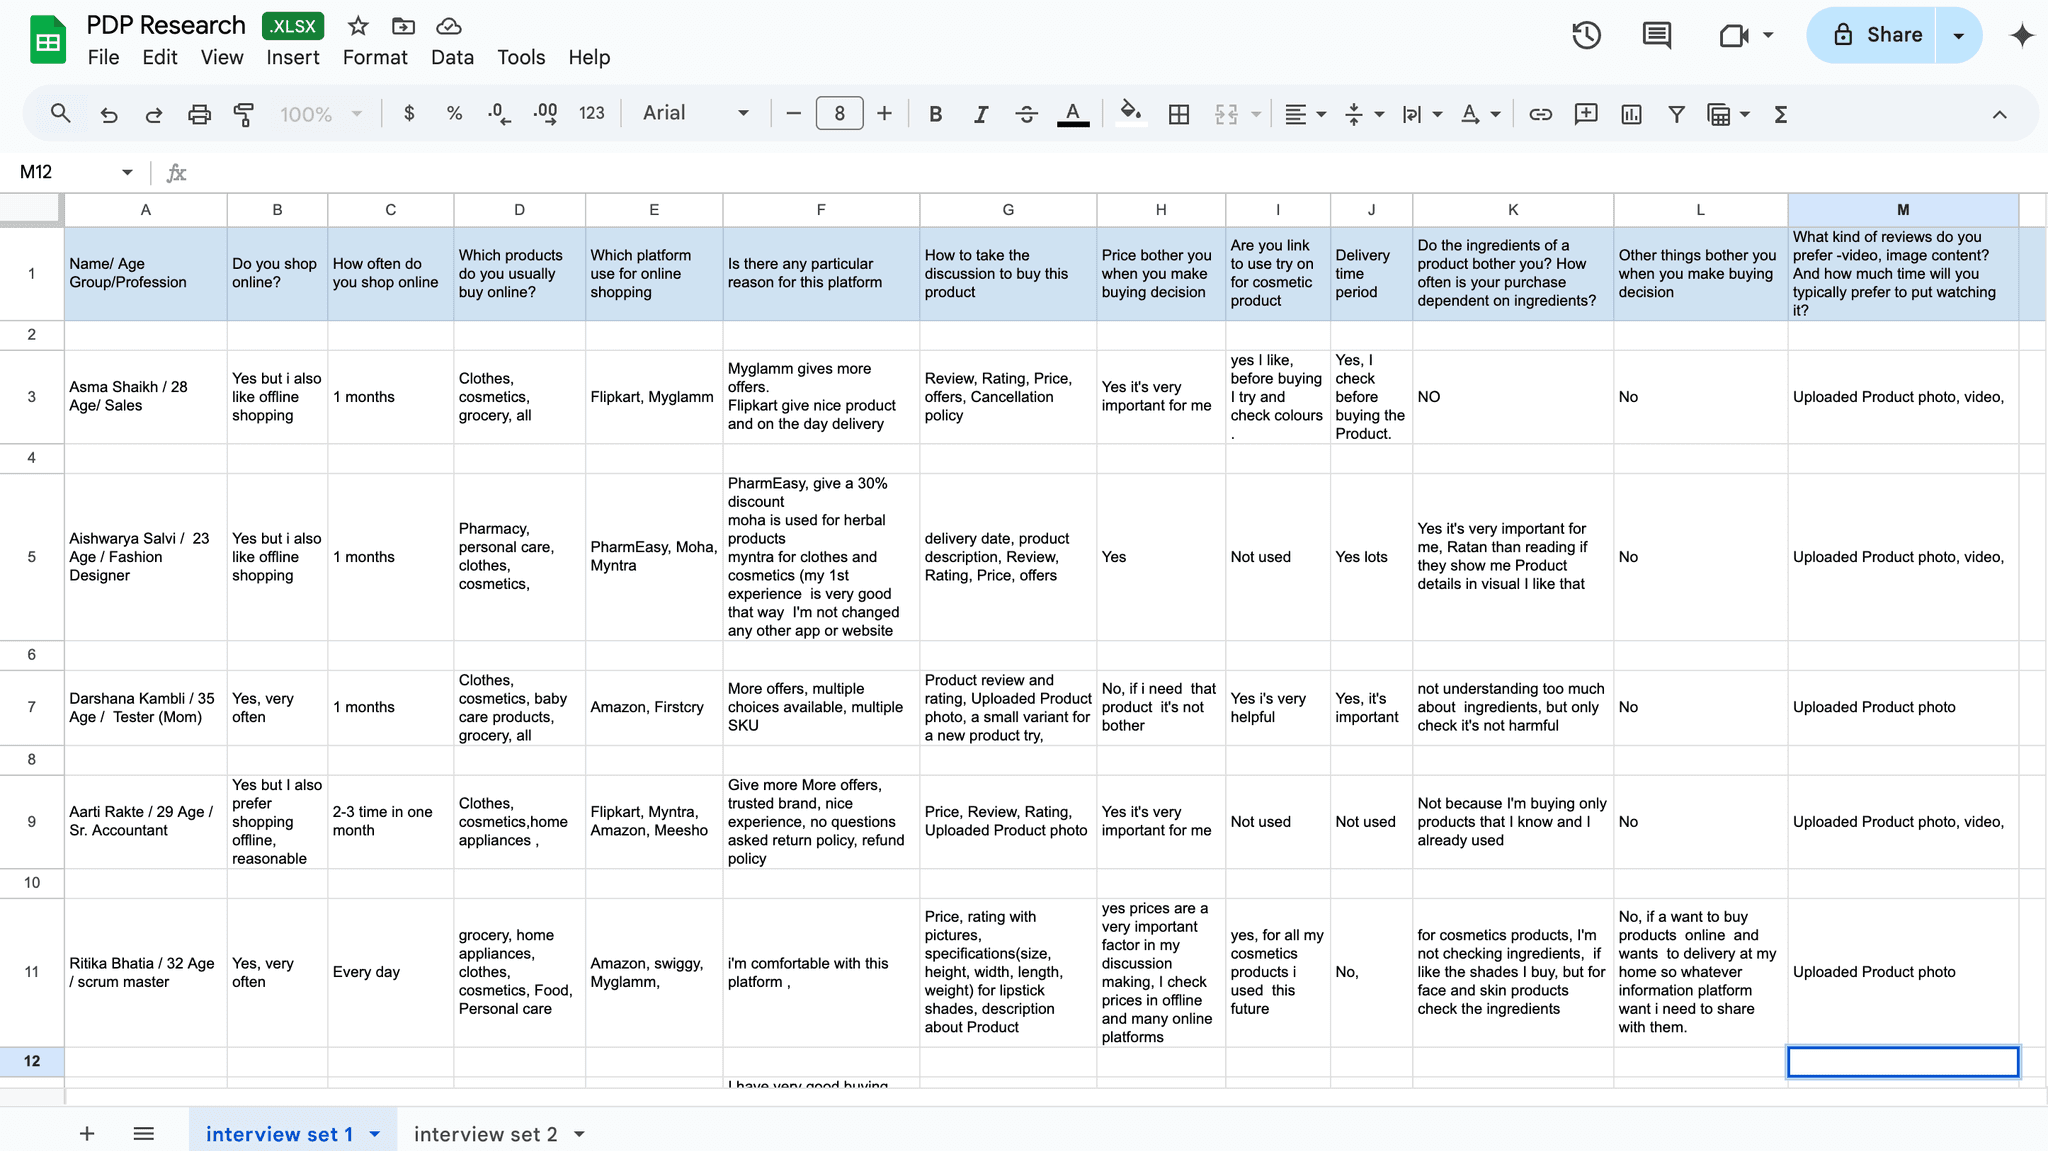Toggle italic formatting
2048x1151 pixels.
coord(981,114)
